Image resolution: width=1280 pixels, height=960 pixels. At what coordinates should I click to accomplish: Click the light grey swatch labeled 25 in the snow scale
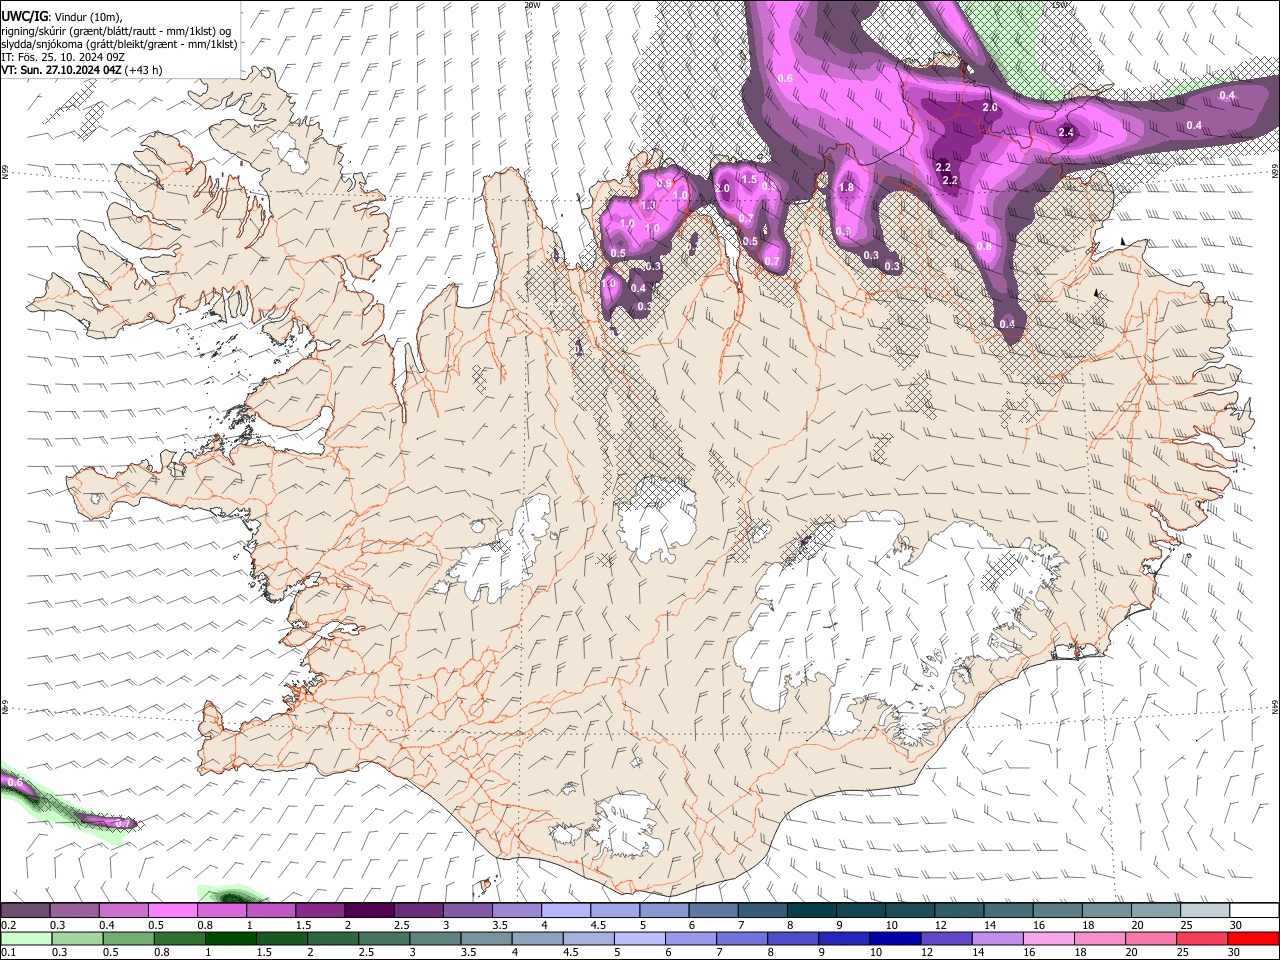[1206, 910]
